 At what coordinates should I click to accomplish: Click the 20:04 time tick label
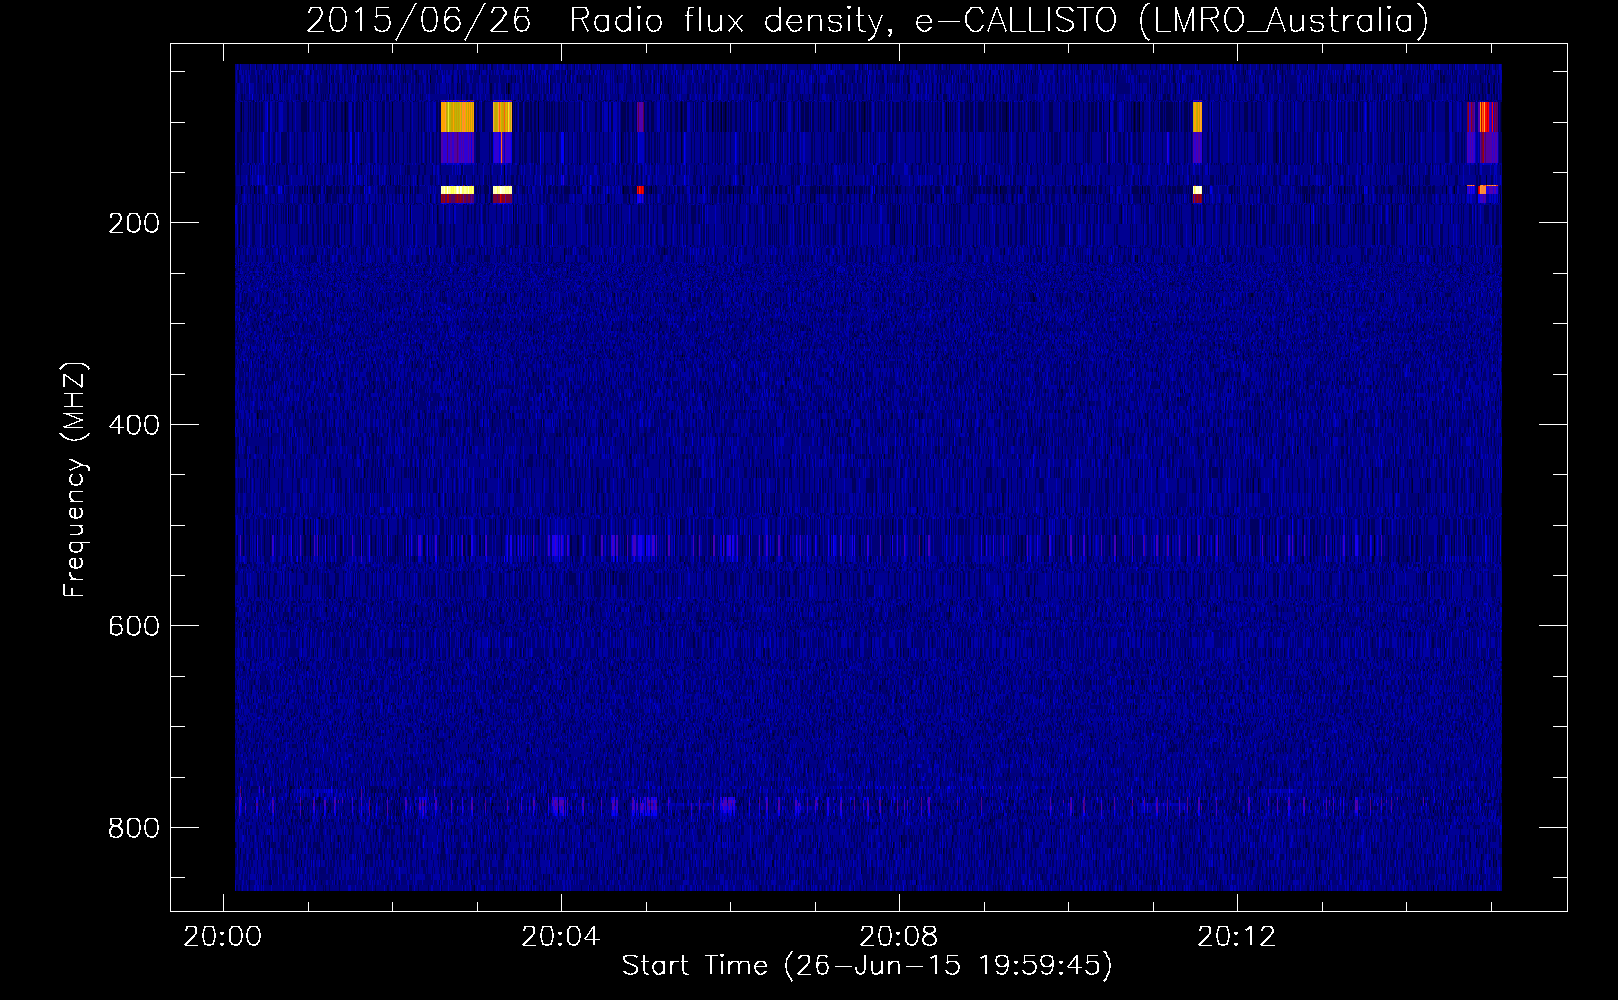click(x=561, y=937)
